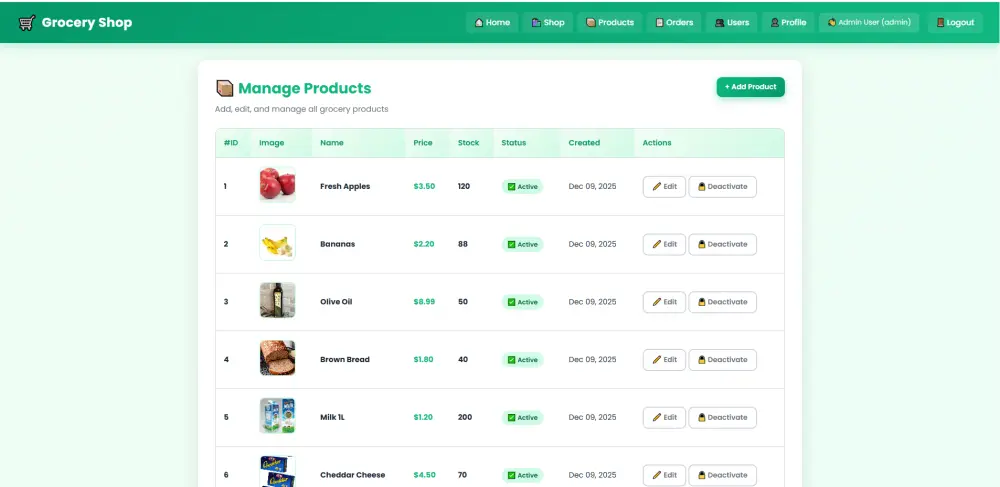Click green check icon in Fresh Apples status
The width and height of the screenshot is (1000, 487).
pyautogui.click(x=511, y=187)
